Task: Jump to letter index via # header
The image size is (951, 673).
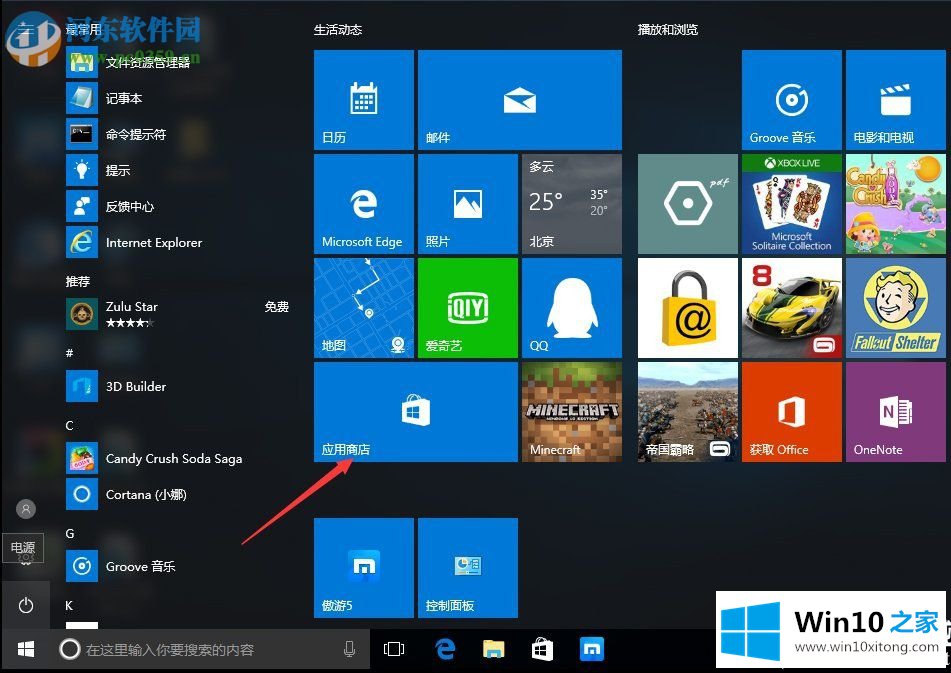Action: (70, 353)
